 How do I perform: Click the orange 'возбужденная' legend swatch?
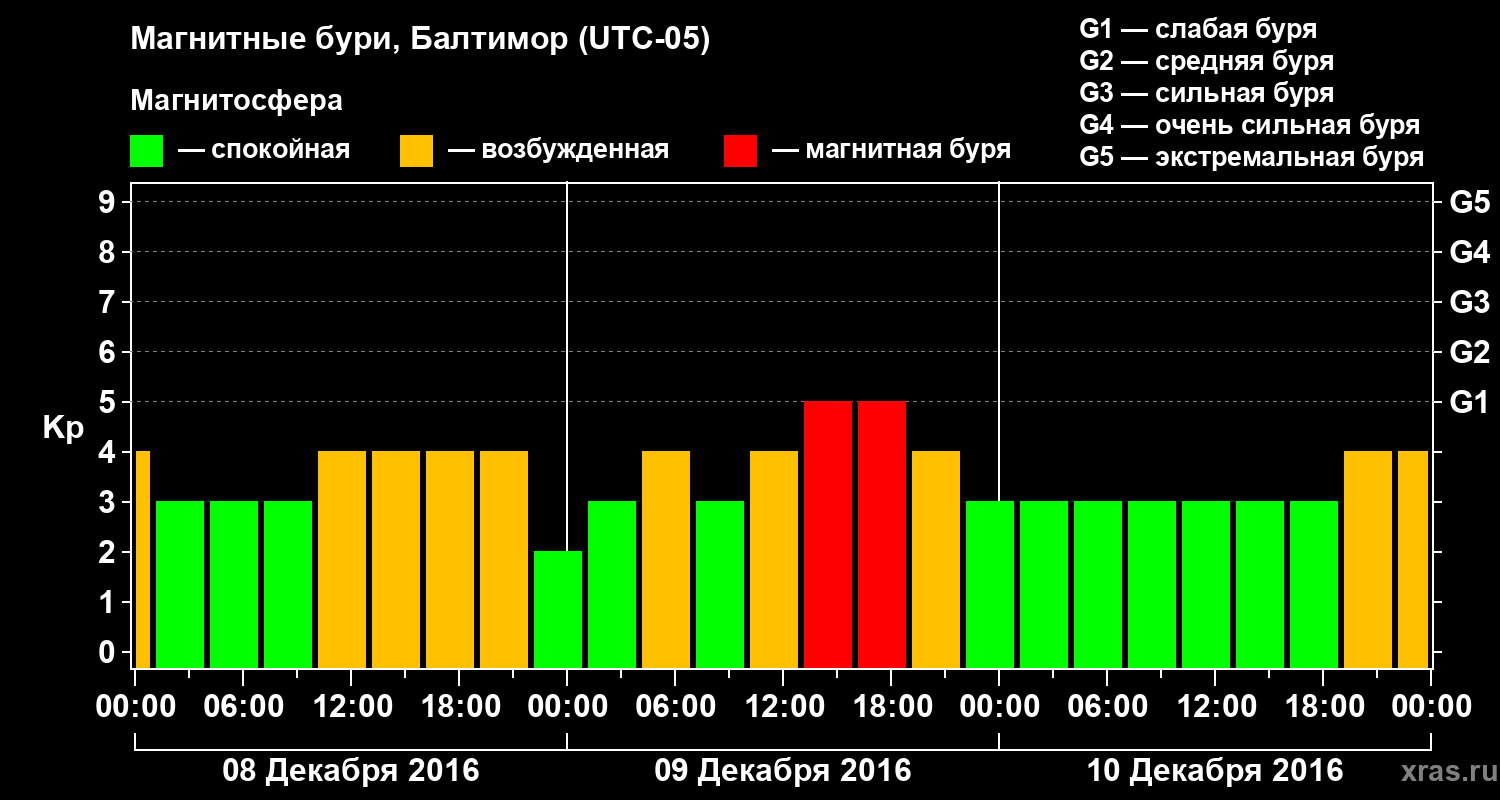click(x=416, y=151)
